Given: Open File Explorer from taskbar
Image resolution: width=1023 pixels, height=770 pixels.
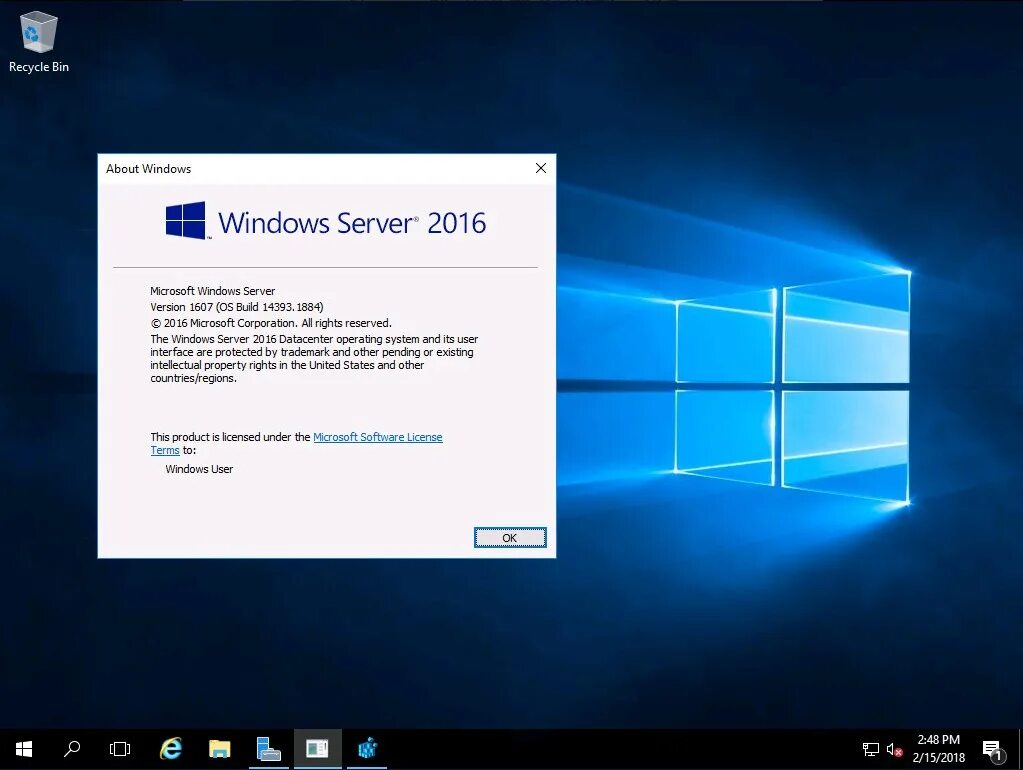Looking at the screenshot, I should [x=220, y=749].
